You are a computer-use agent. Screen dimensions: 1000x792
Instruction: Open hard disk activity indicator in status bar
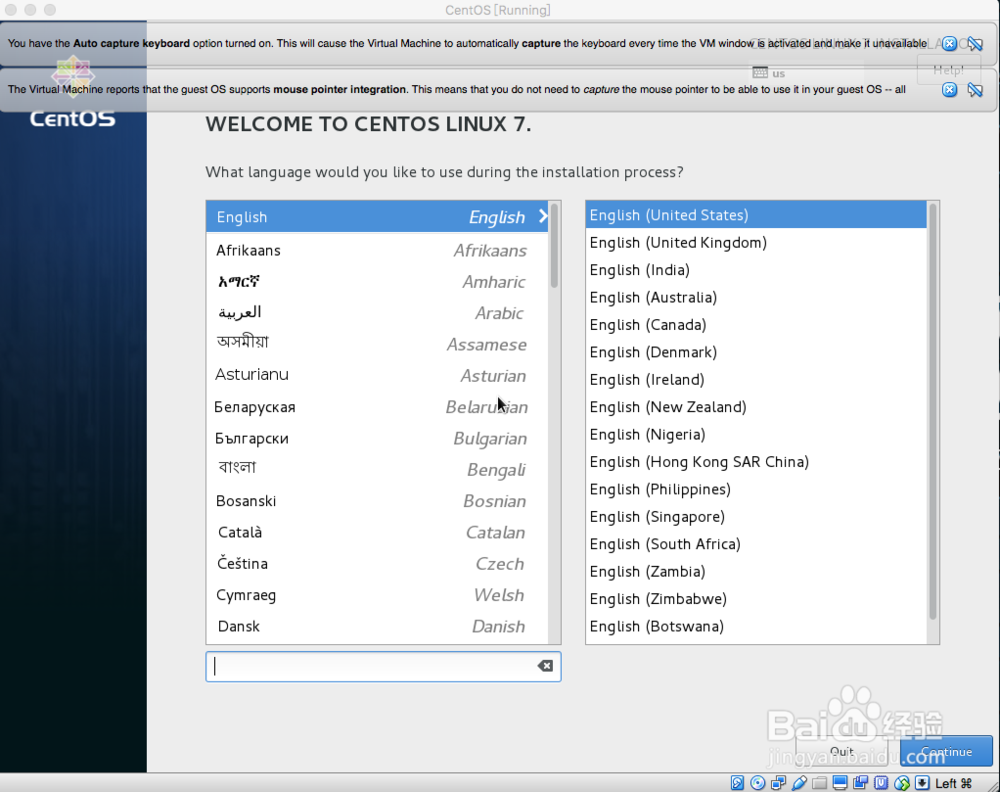tap(737, 783)
